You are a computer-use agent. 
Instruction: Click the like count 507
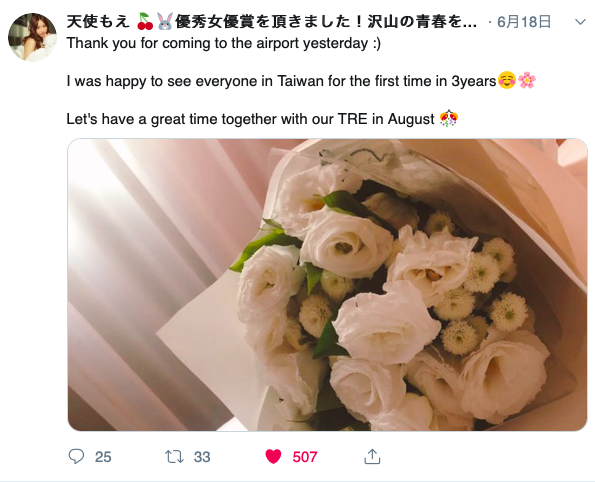305,457
